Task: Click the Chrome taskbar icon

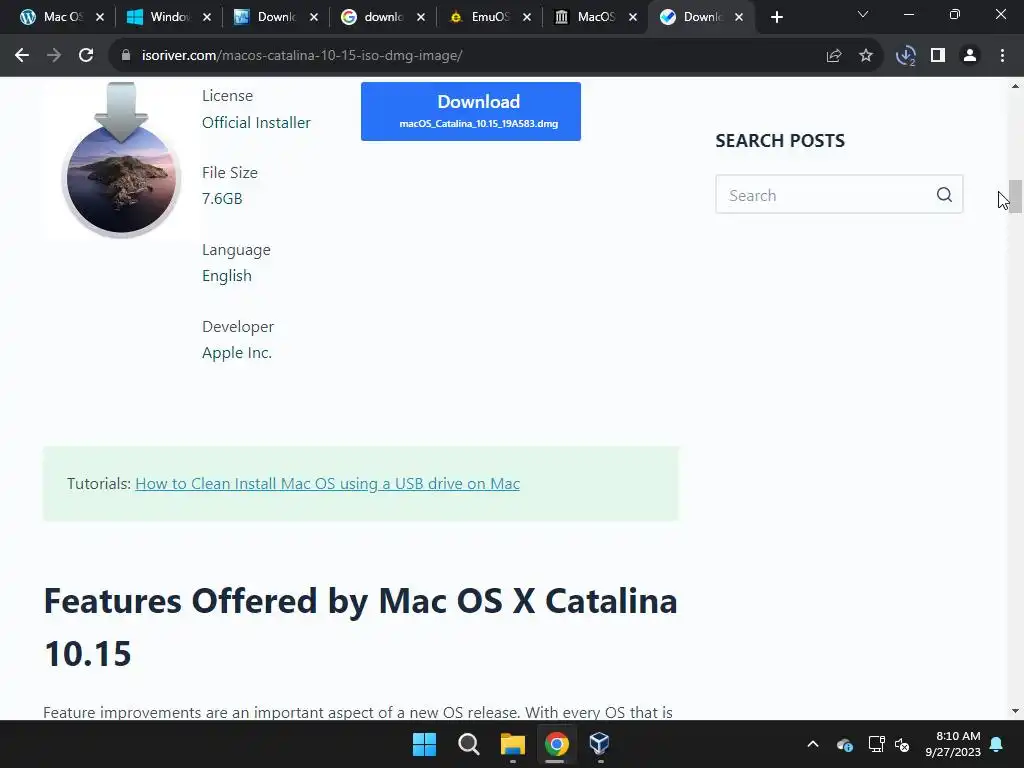Action: 556,744
